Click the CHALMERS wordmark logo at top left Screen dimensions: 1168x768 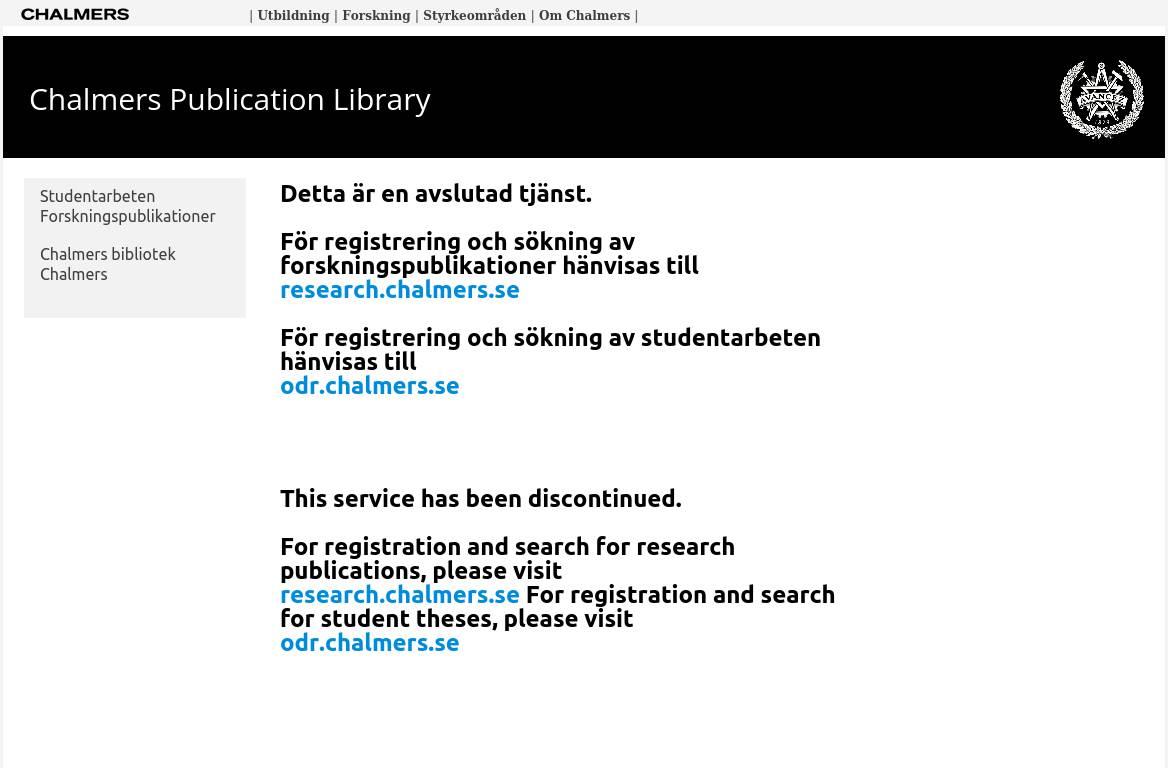click(x=75, y=14)
